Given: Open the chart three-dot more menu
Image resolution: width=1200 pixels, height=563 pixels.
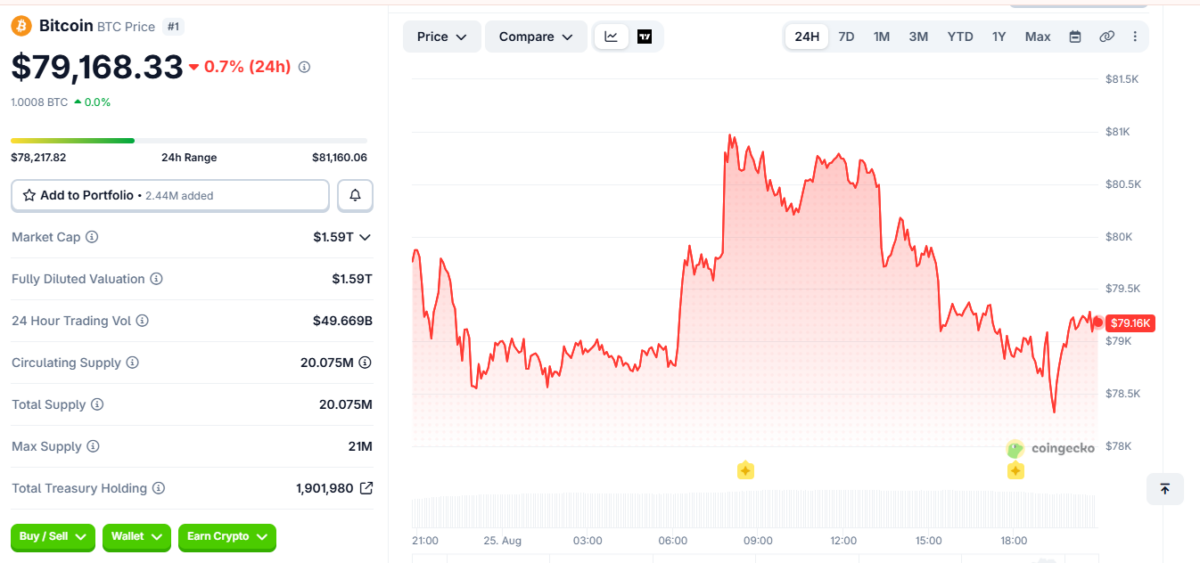Looking at the screenshot, I should point(1135,37).
